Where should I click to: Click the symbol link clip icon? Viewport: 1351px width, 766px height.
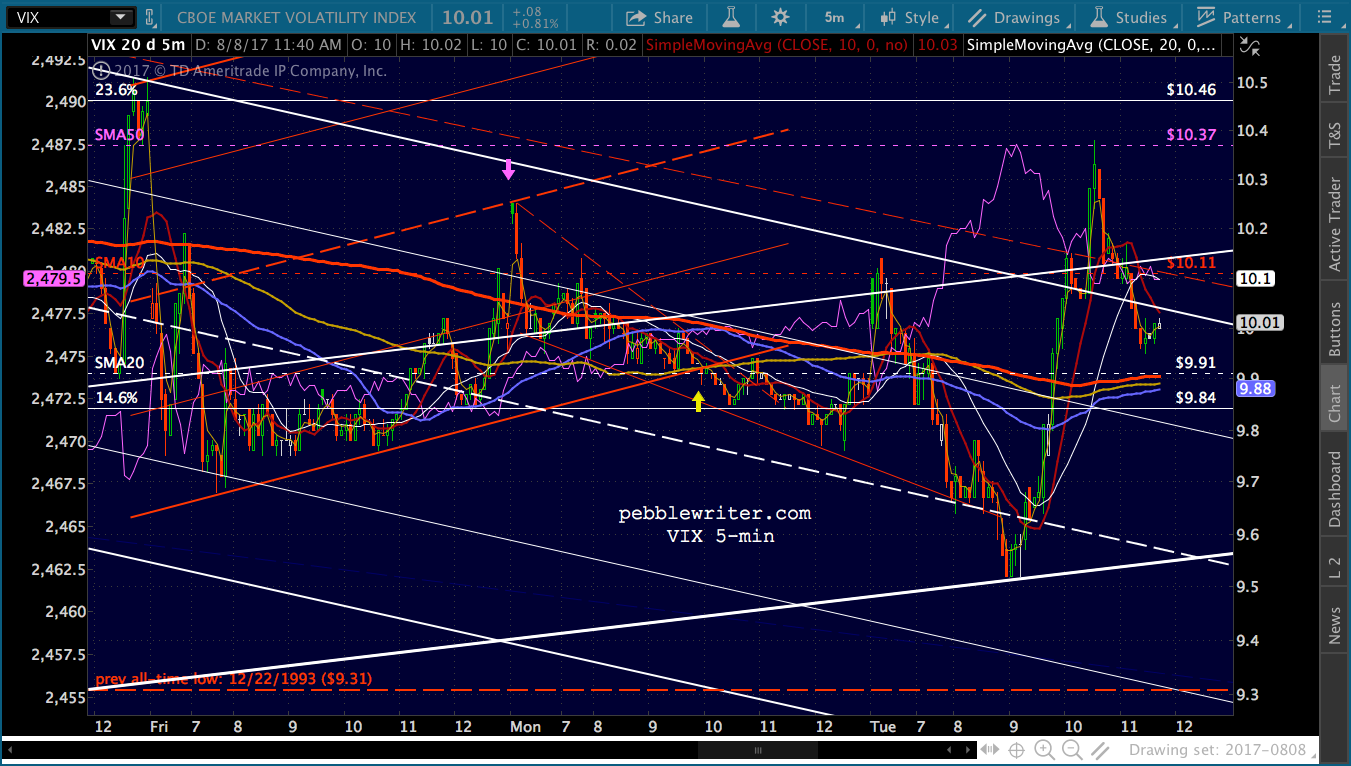150,17
